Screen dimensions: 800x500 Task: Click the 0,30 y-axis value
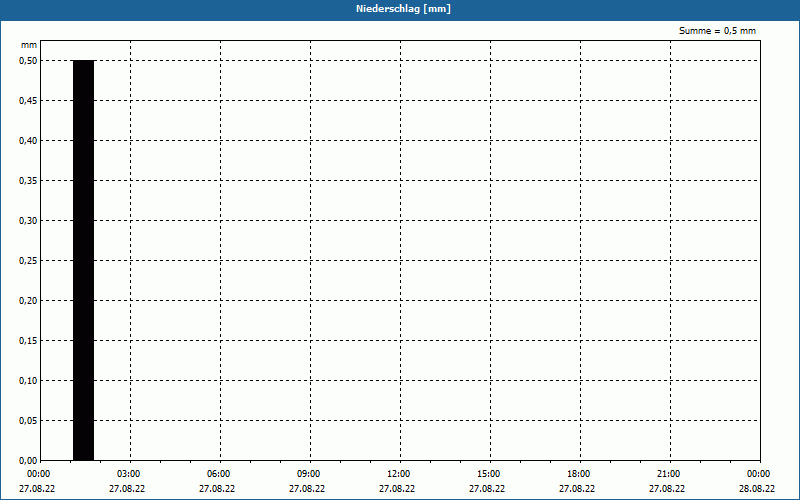coord(28,220)
